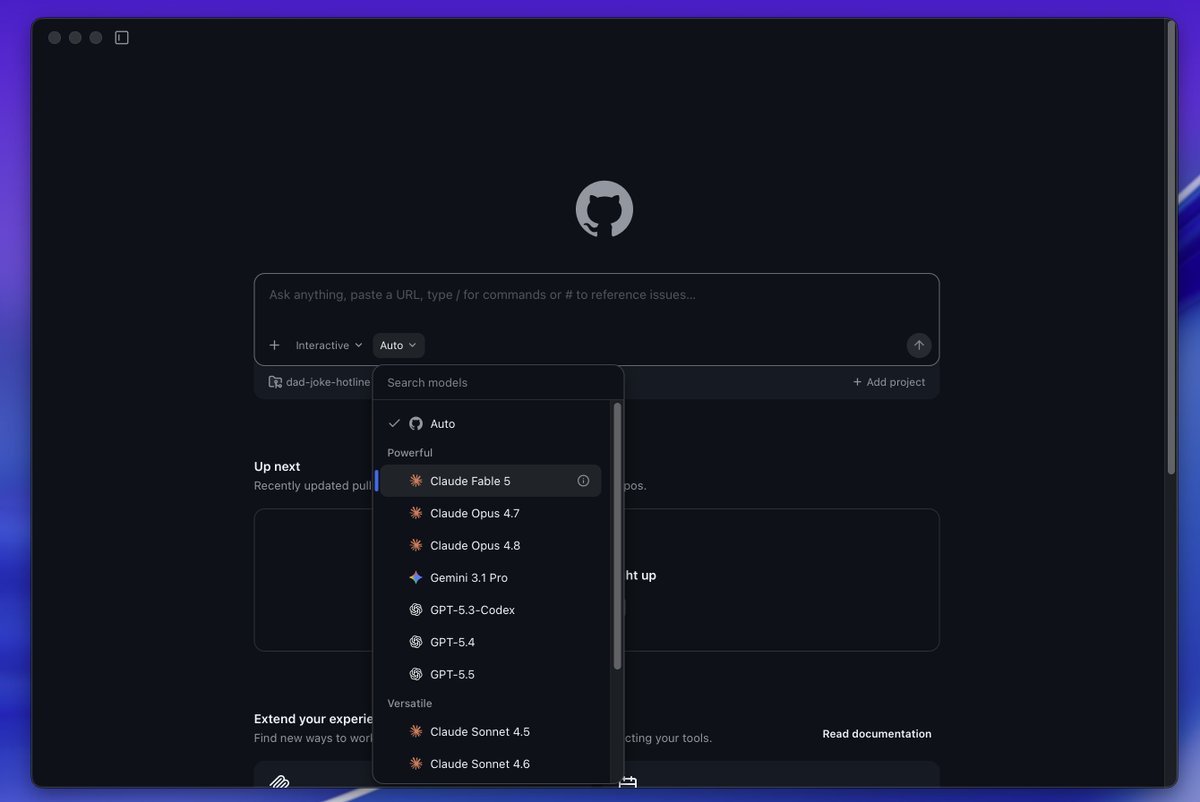The width and height of the screenshot is (1200, 802).
Task: Click the Powerful section label
Action: pyautogui.click(x=410, y=453)
